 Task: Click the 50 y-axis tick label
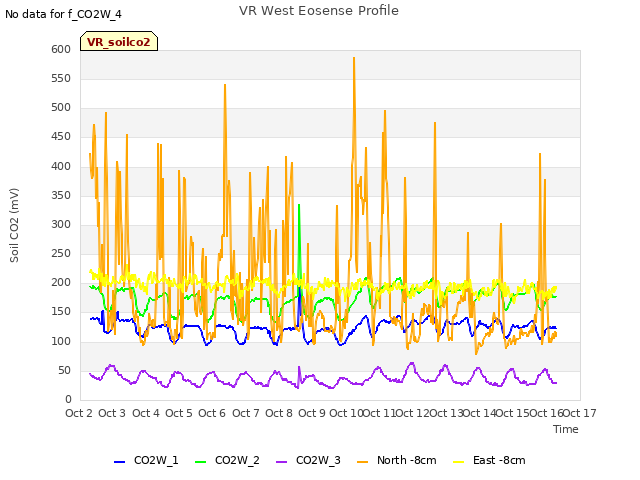65,371
